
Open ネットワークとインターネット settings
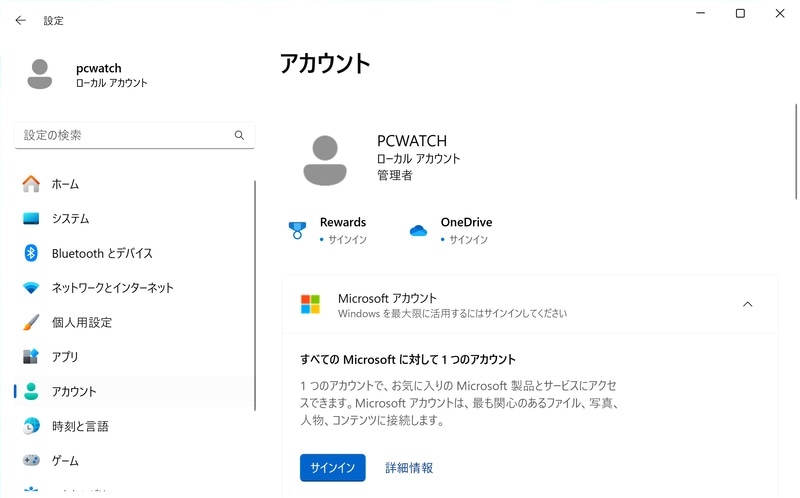[135, 288]
